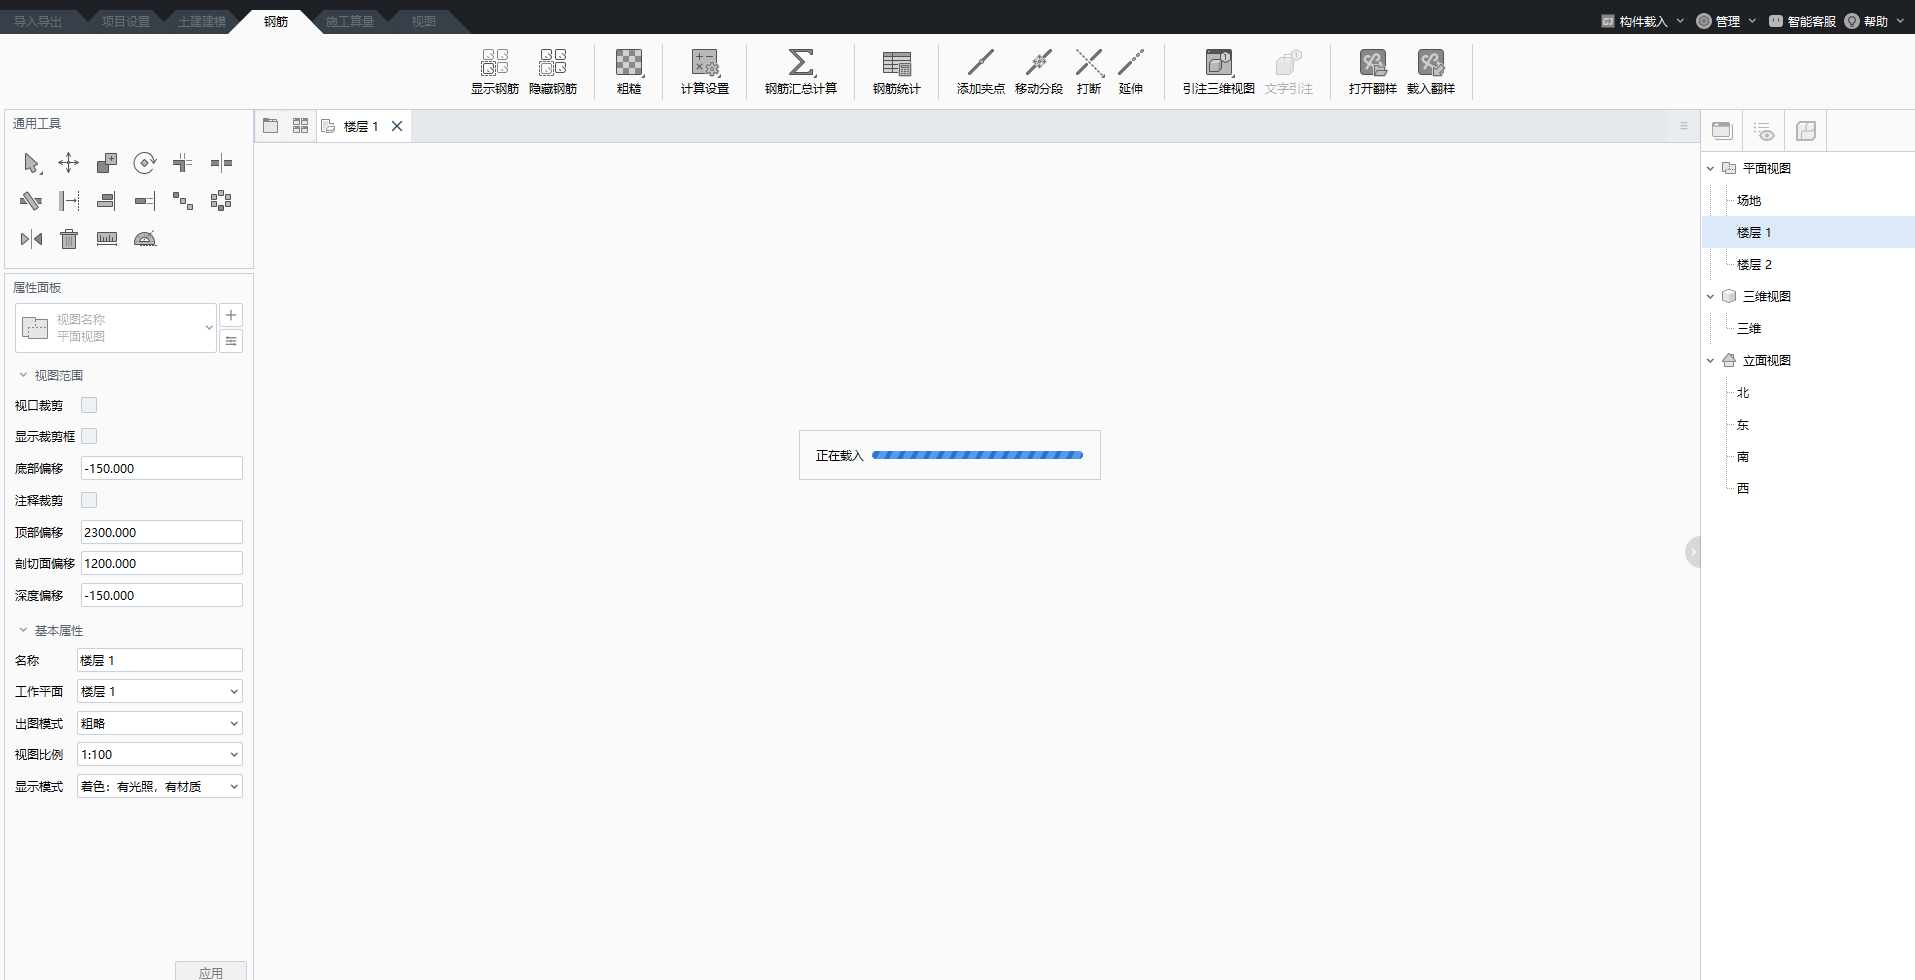Pick the Rotate tool
1915x980 pixels.
tap(145, 163)
